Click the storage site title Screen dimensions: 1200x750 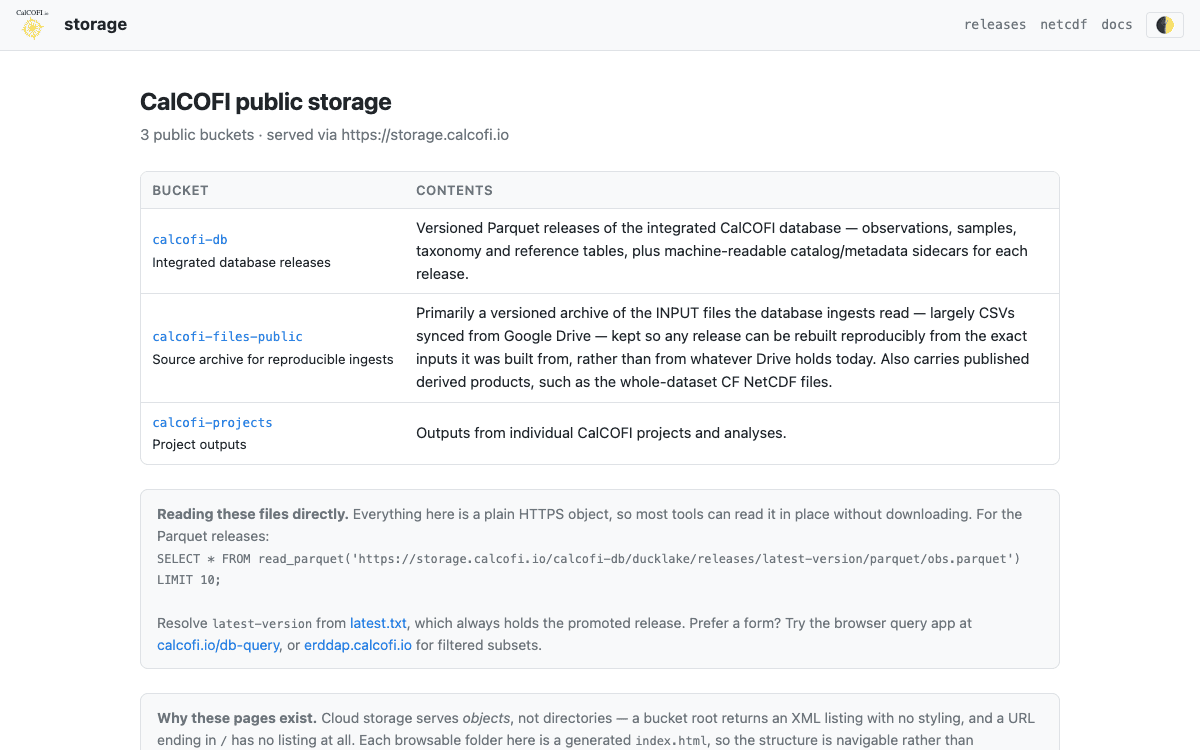pyautogui.click(x=95, y=25)
